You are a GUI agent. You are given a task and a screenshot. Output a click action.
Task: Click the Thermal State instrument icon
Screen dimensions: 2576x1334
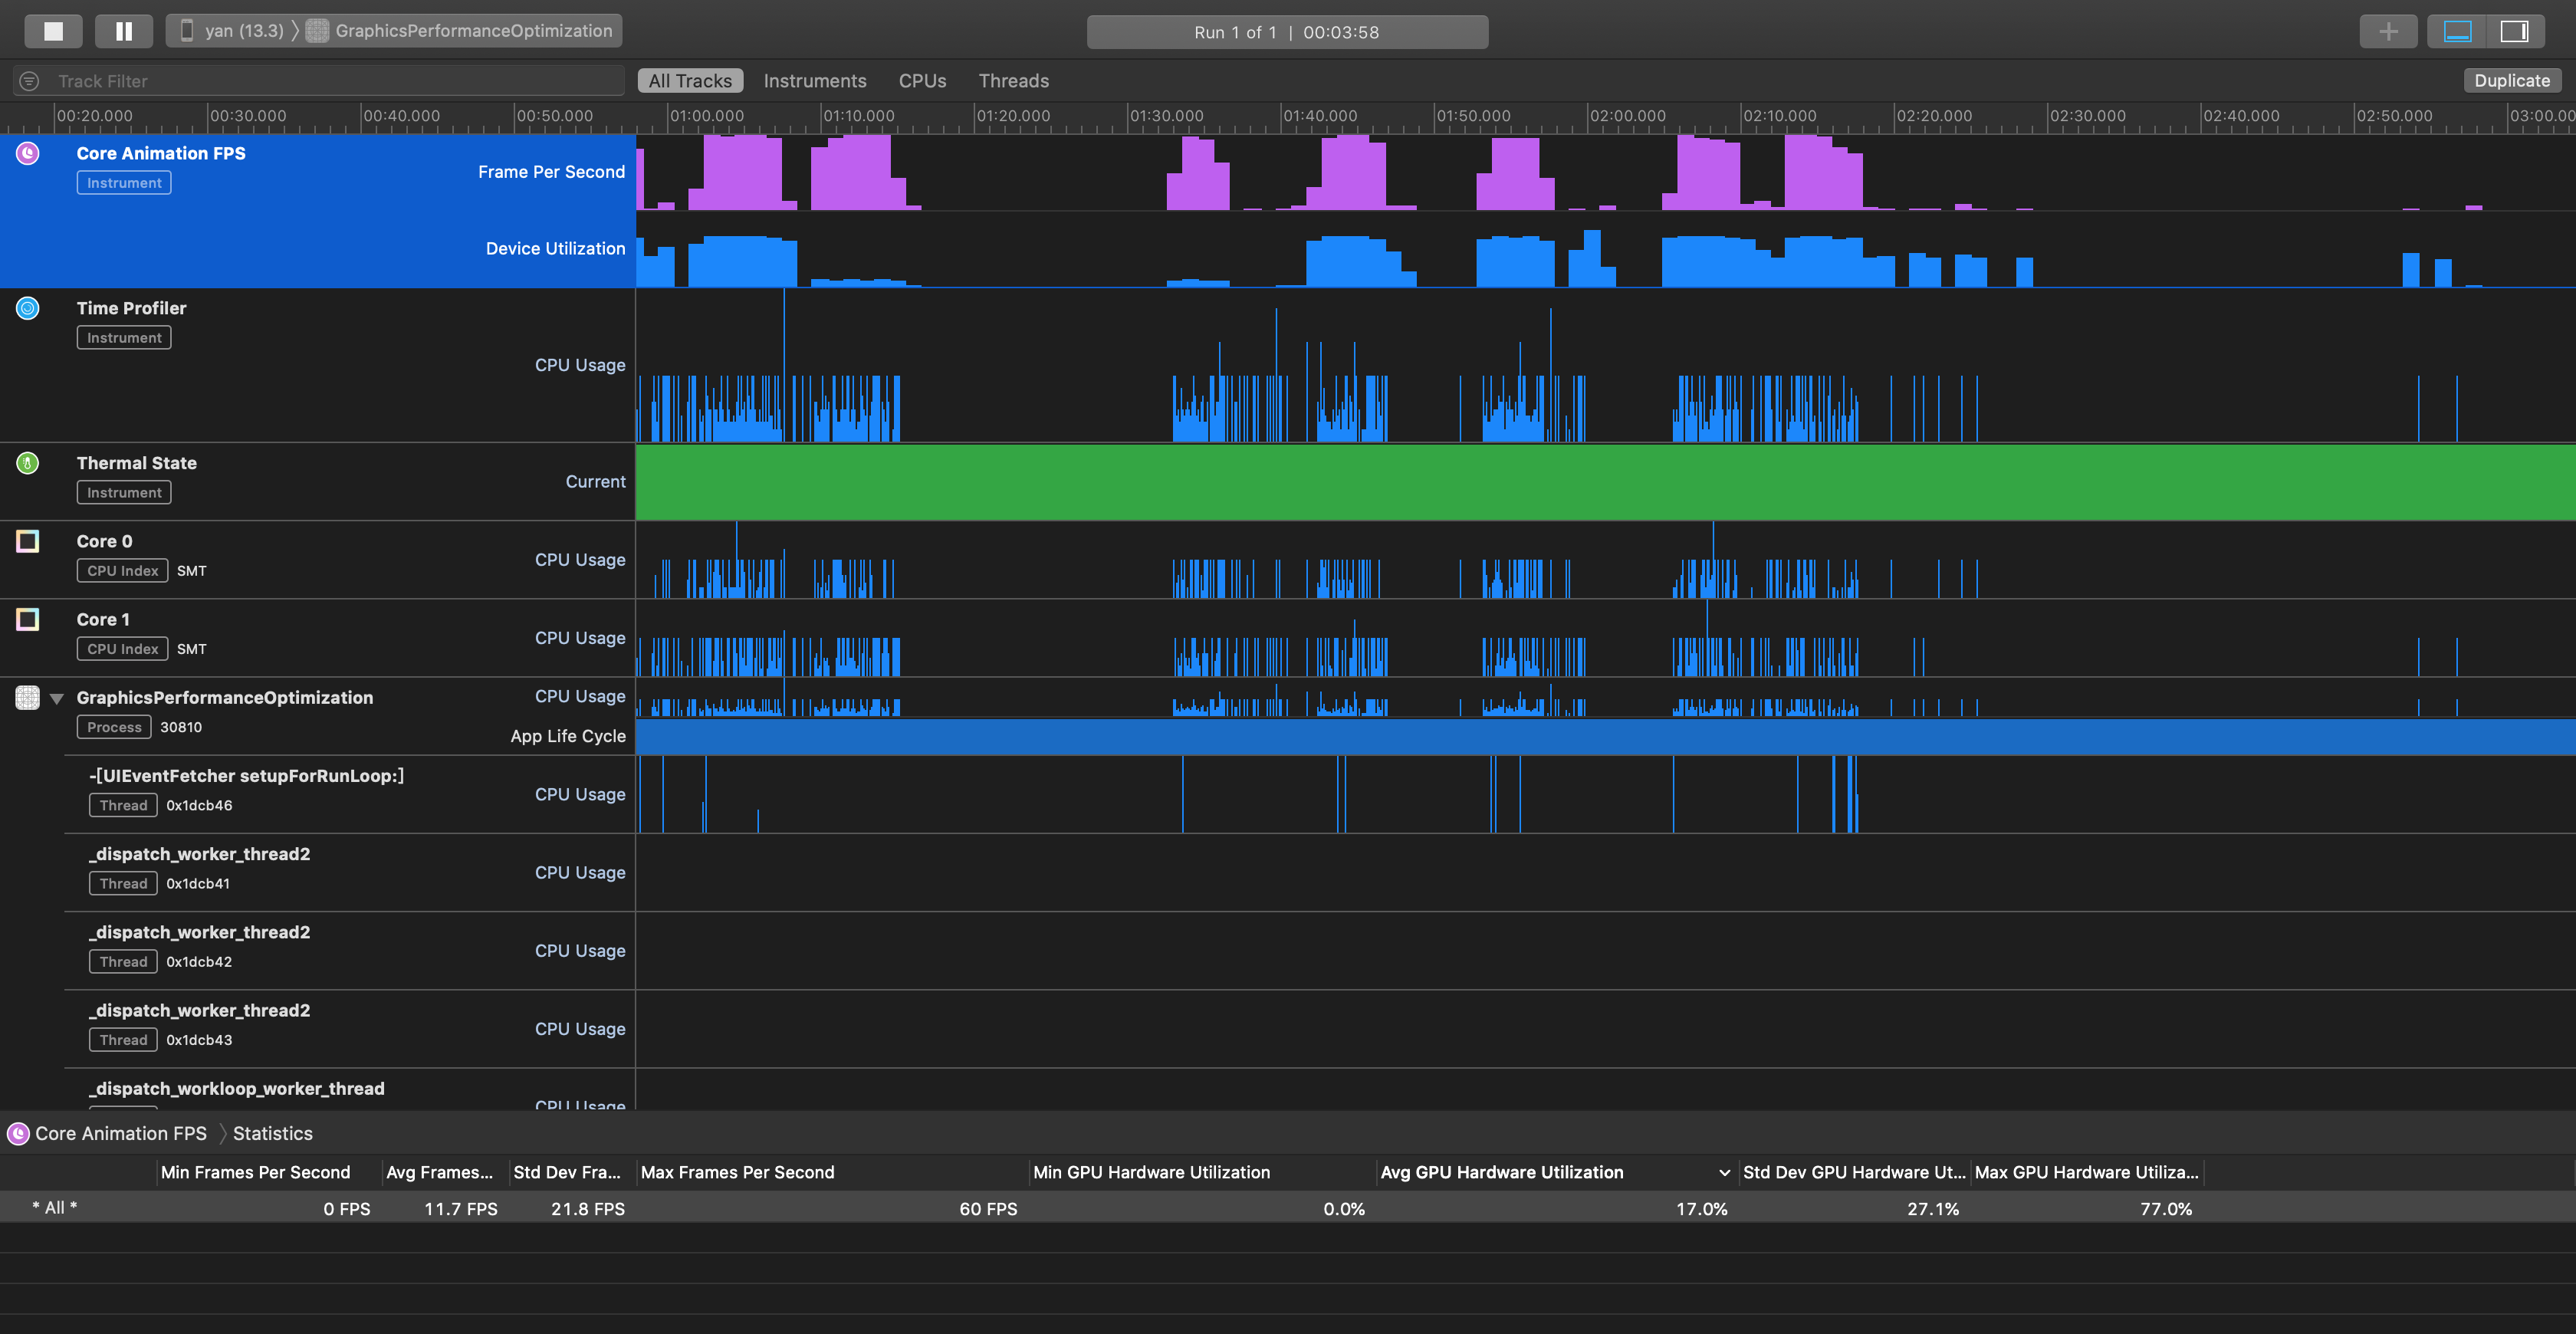28,463
